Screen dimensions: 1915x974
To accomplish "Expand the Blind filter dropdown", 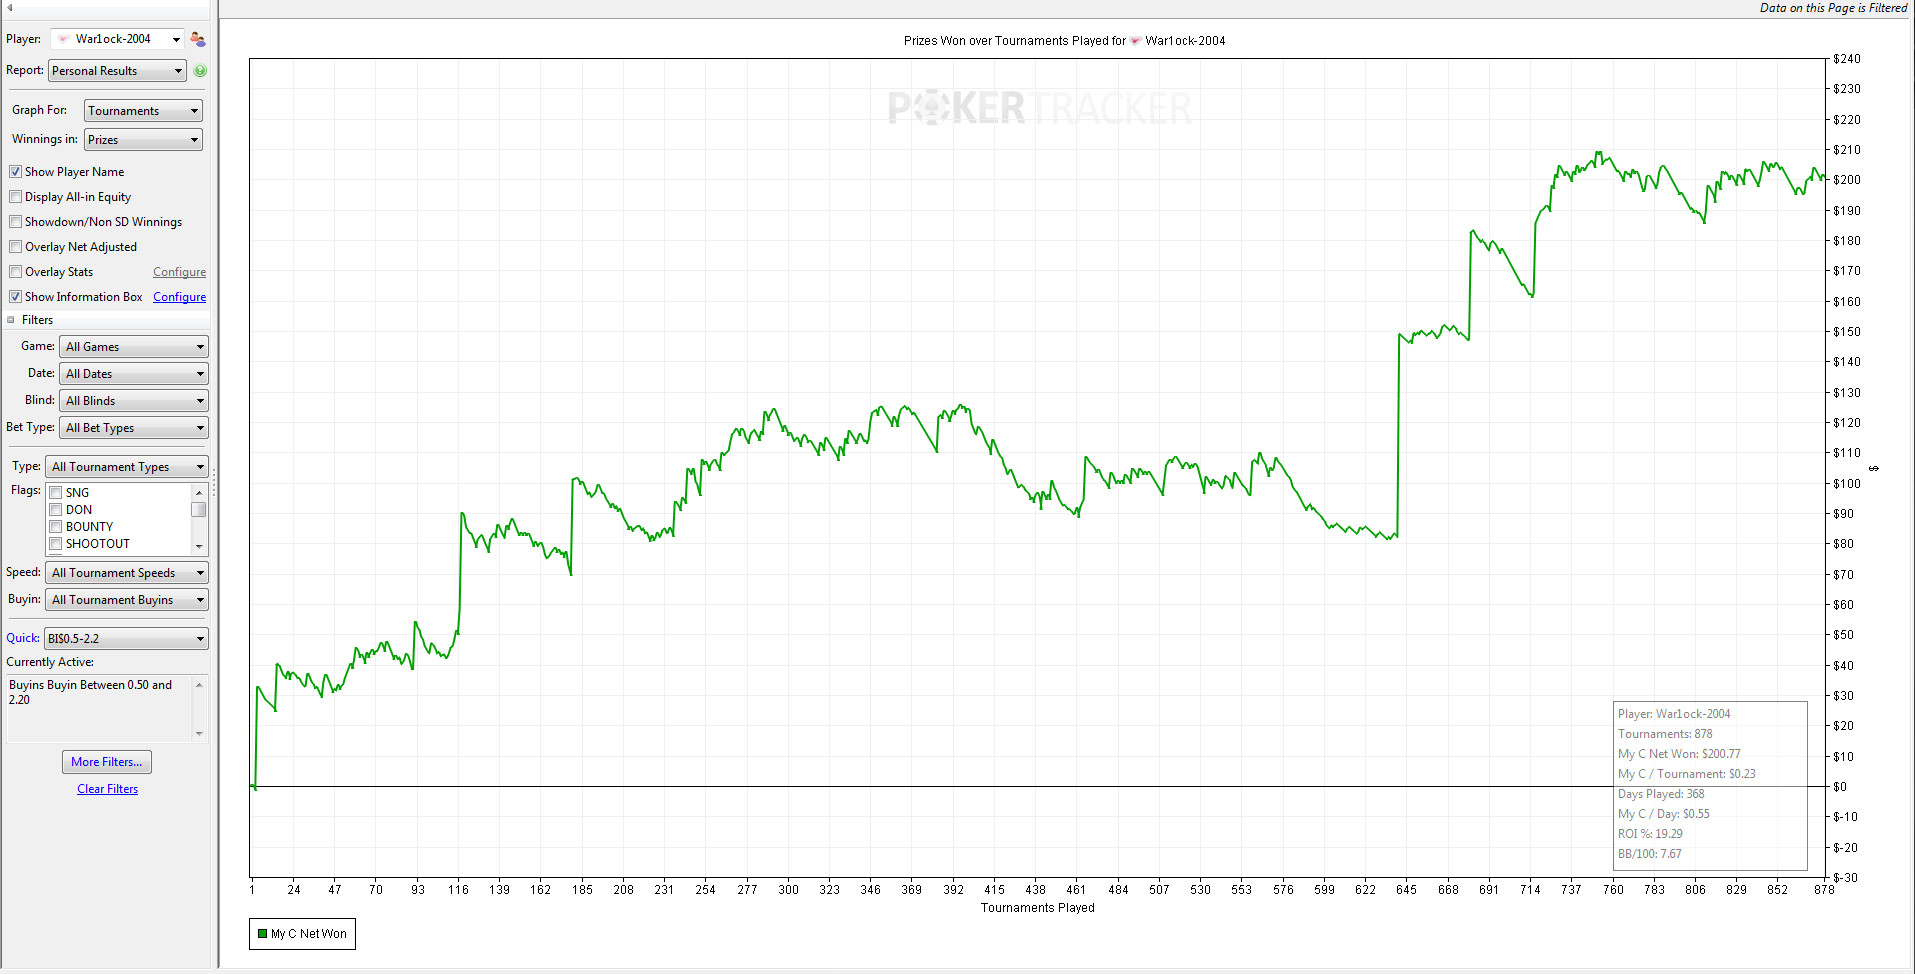I will (134, 401).
